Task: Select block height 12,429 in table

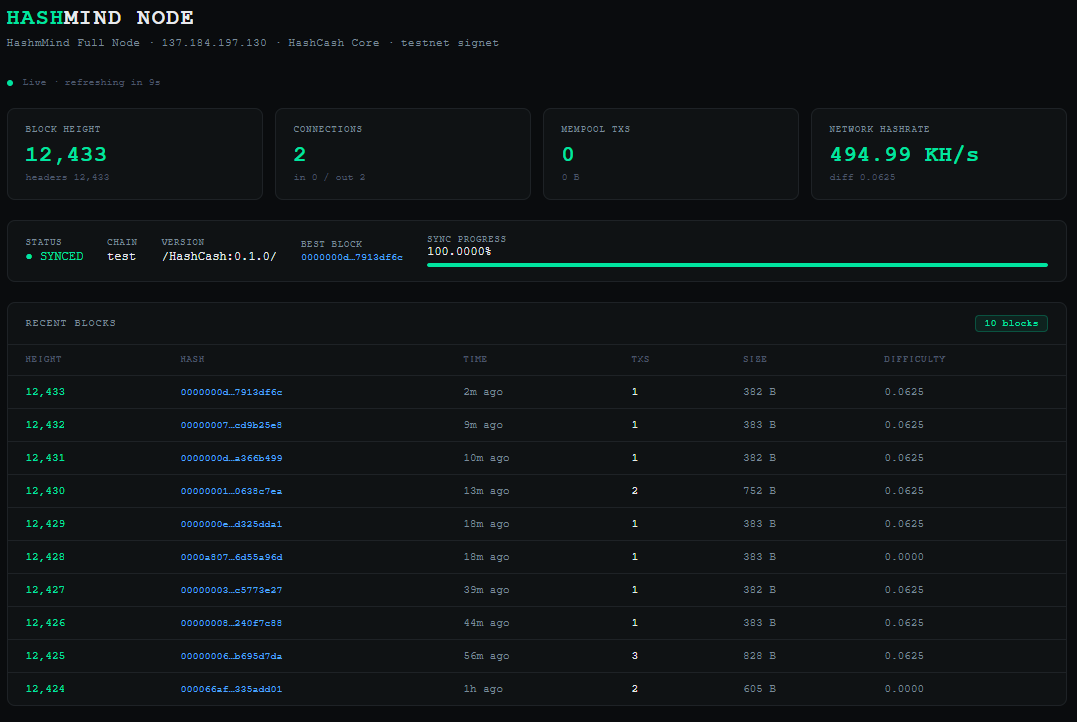Action: pos(45,524)
